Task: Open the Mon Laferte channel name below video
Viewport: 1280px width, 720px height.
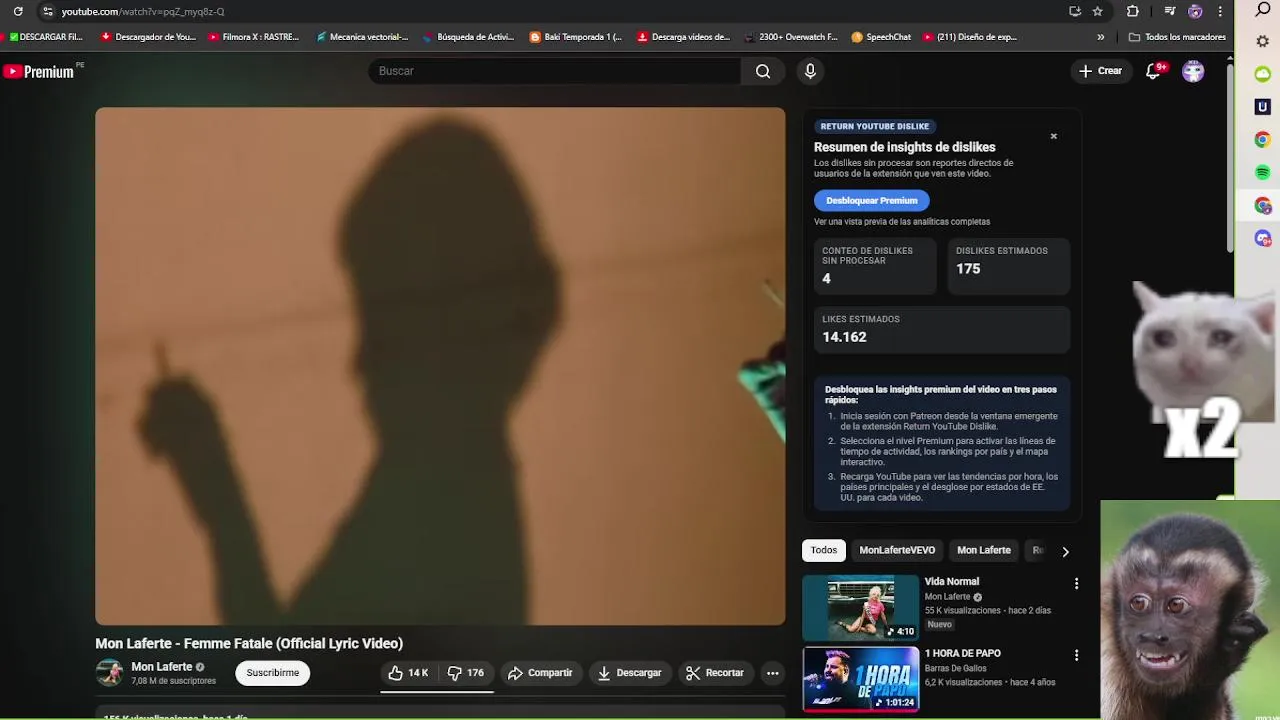Action: [x=162, y=667]
